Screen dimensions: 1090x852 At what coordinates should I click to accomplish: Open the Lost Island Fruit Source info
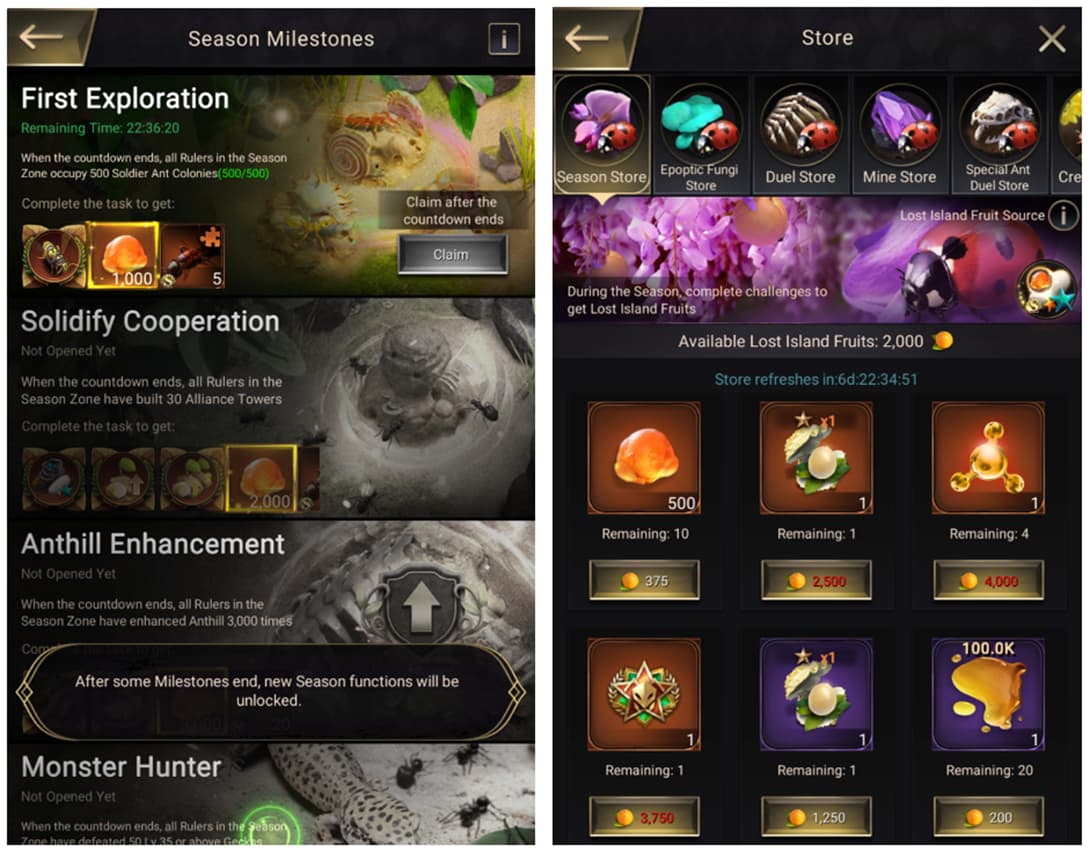1063,215
